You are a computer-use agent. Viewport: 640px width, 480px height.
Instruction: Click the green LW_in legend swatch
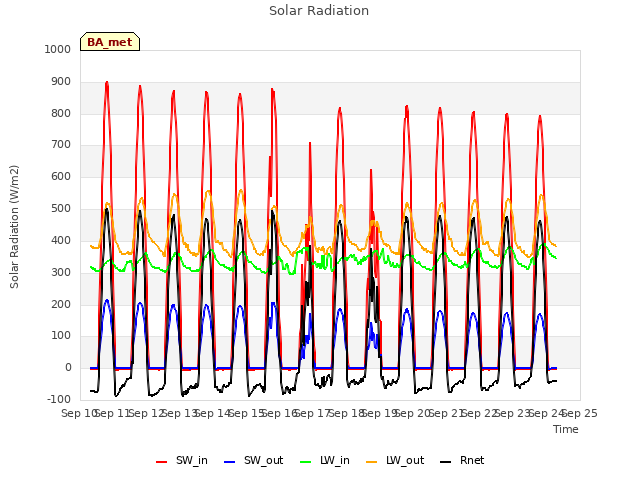click(x=306, y=462)
